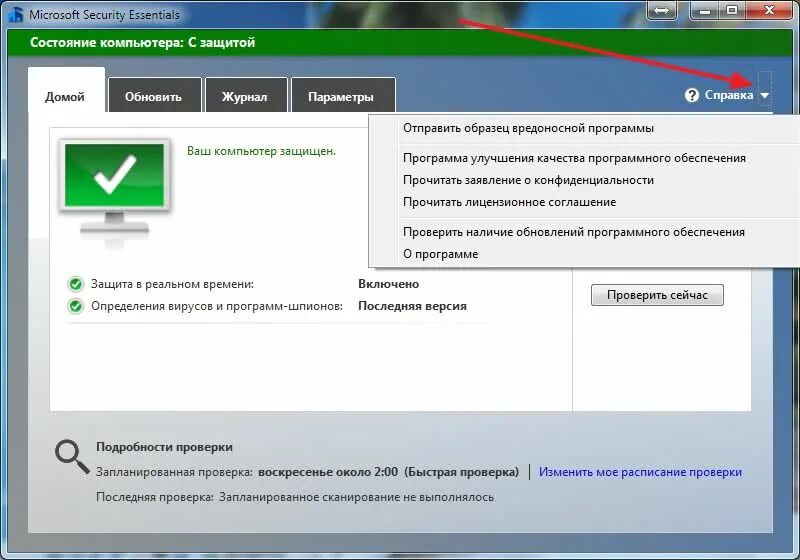This screenshot has height=560, width=800.
Task: Open Изменить мое расписание проверки link
Action: click(640, 472)
